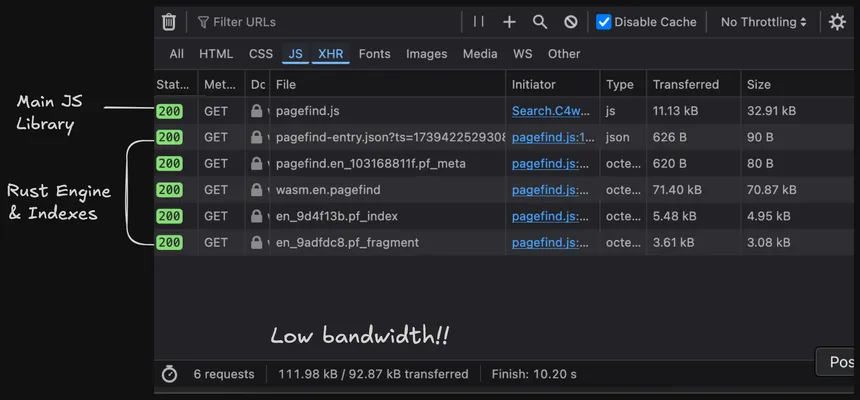Filter requests by Images
860x400 pixels.
(x=427, y=54)
